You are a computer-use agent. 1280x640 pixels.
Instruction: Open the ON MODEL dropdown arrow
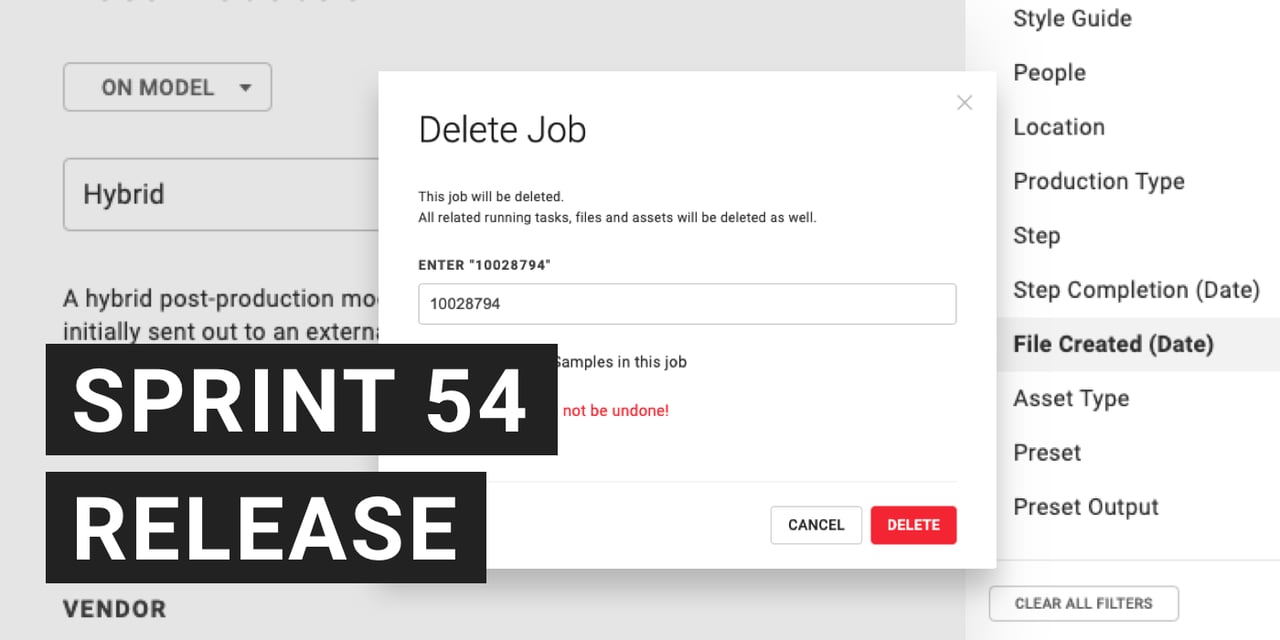click(246, 88)
